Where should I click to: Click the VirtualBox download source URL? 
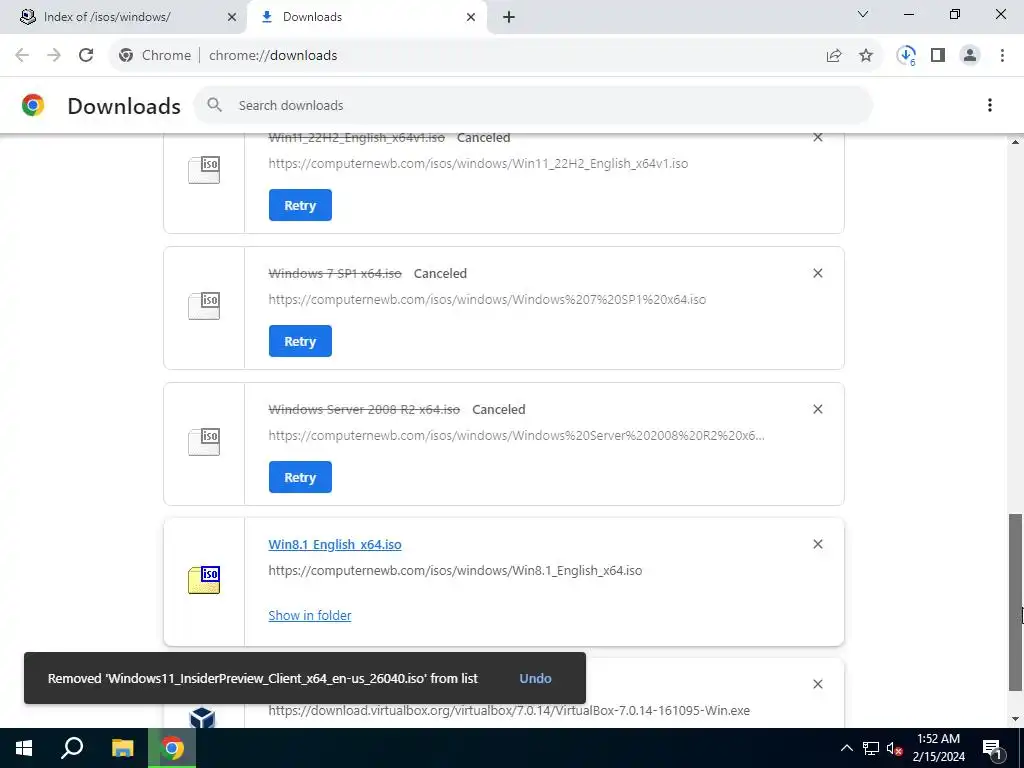click(509, 711)
